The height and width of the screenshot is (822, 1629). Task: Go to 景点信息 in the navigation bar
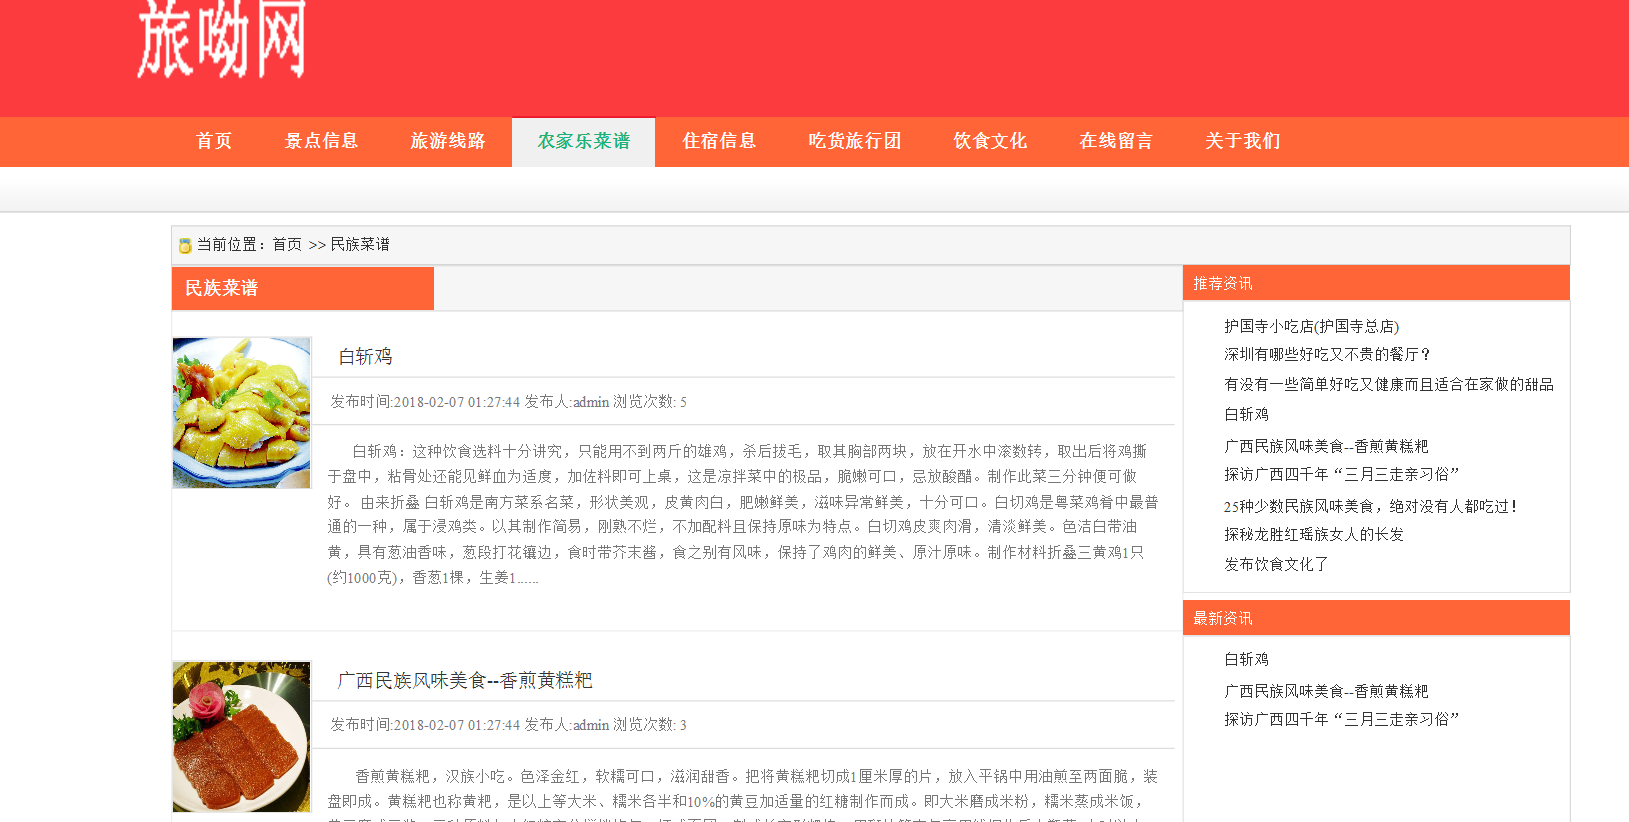click(x=321, y=141)
